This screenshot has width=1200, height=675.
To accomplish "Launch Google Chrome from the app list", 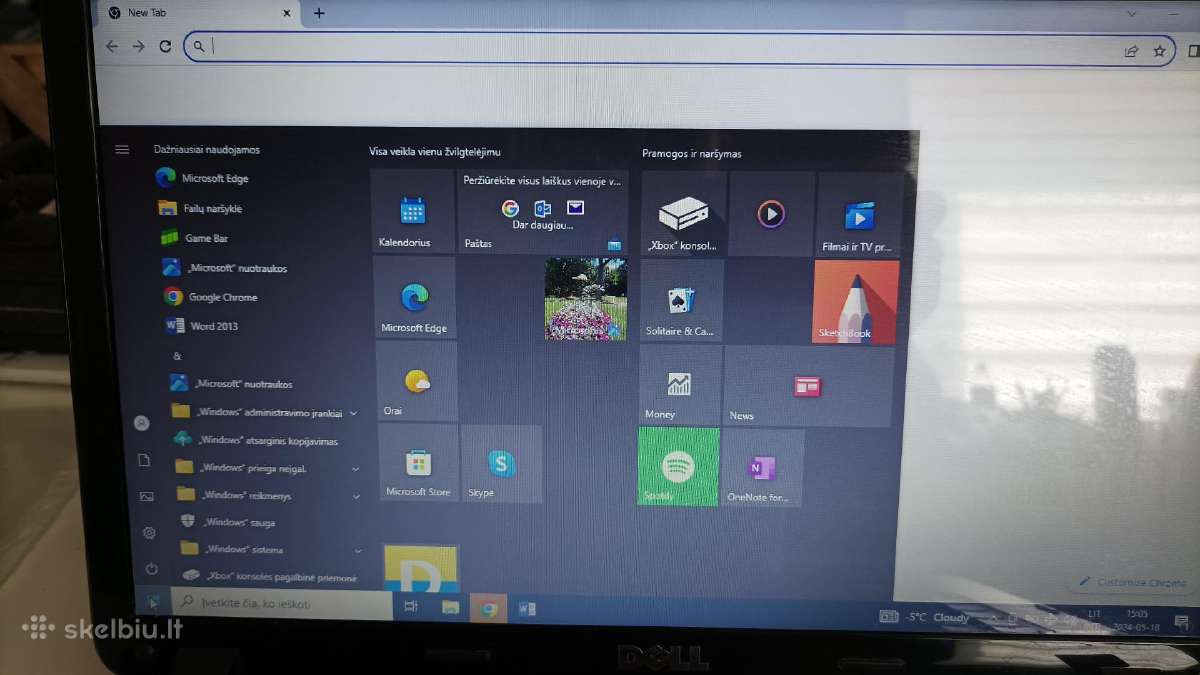I will [x=212, y=297].
